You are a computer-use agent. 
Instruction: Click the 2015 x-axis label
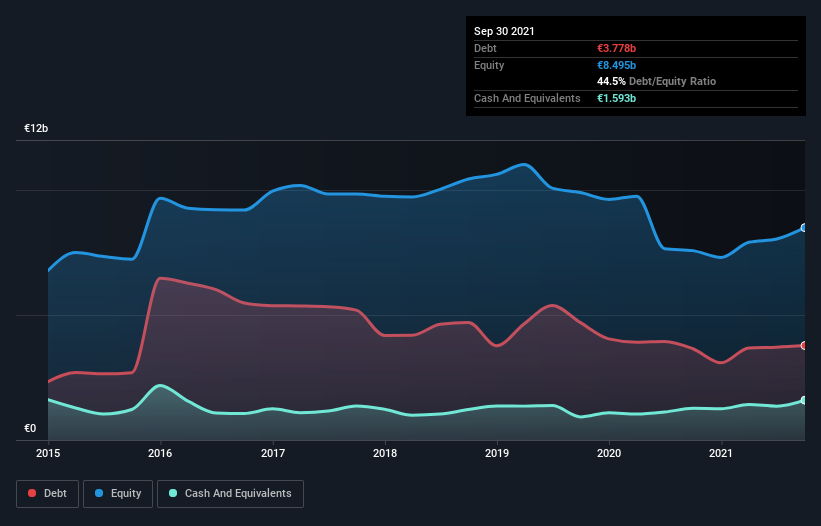click(x=48, y=453)
